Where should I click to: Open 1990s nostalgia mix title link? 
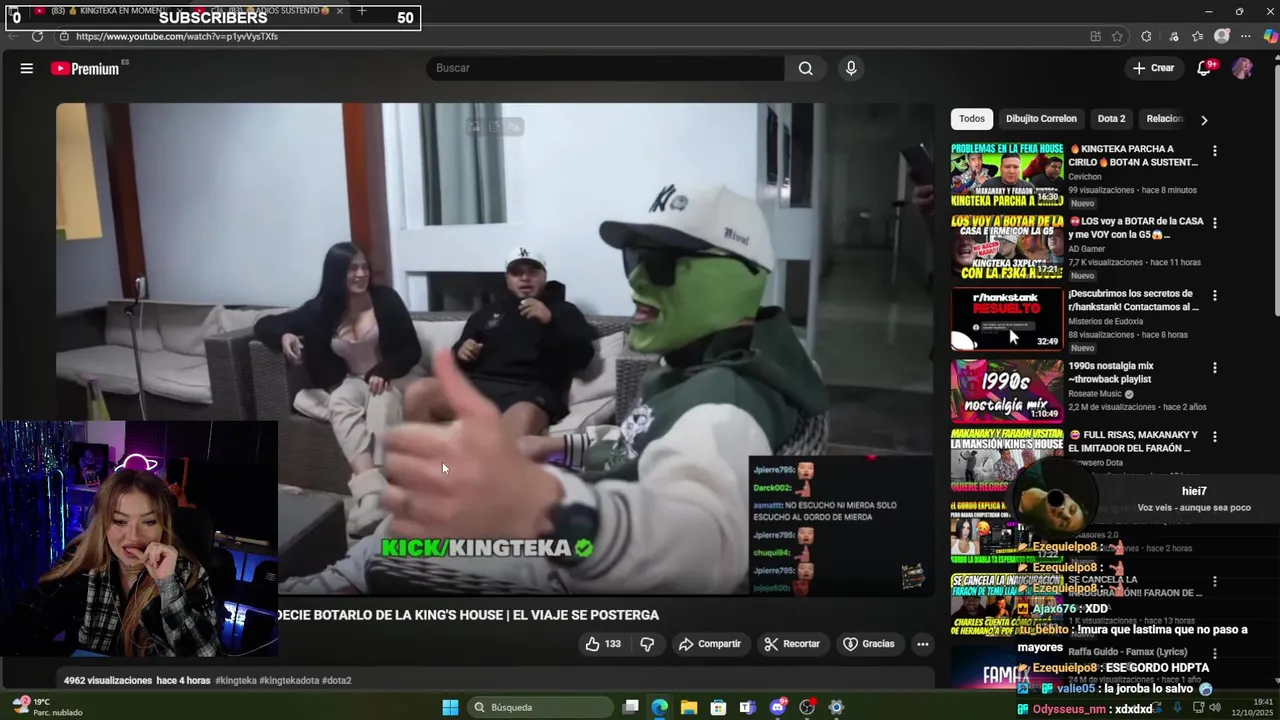coord(1110,372)
